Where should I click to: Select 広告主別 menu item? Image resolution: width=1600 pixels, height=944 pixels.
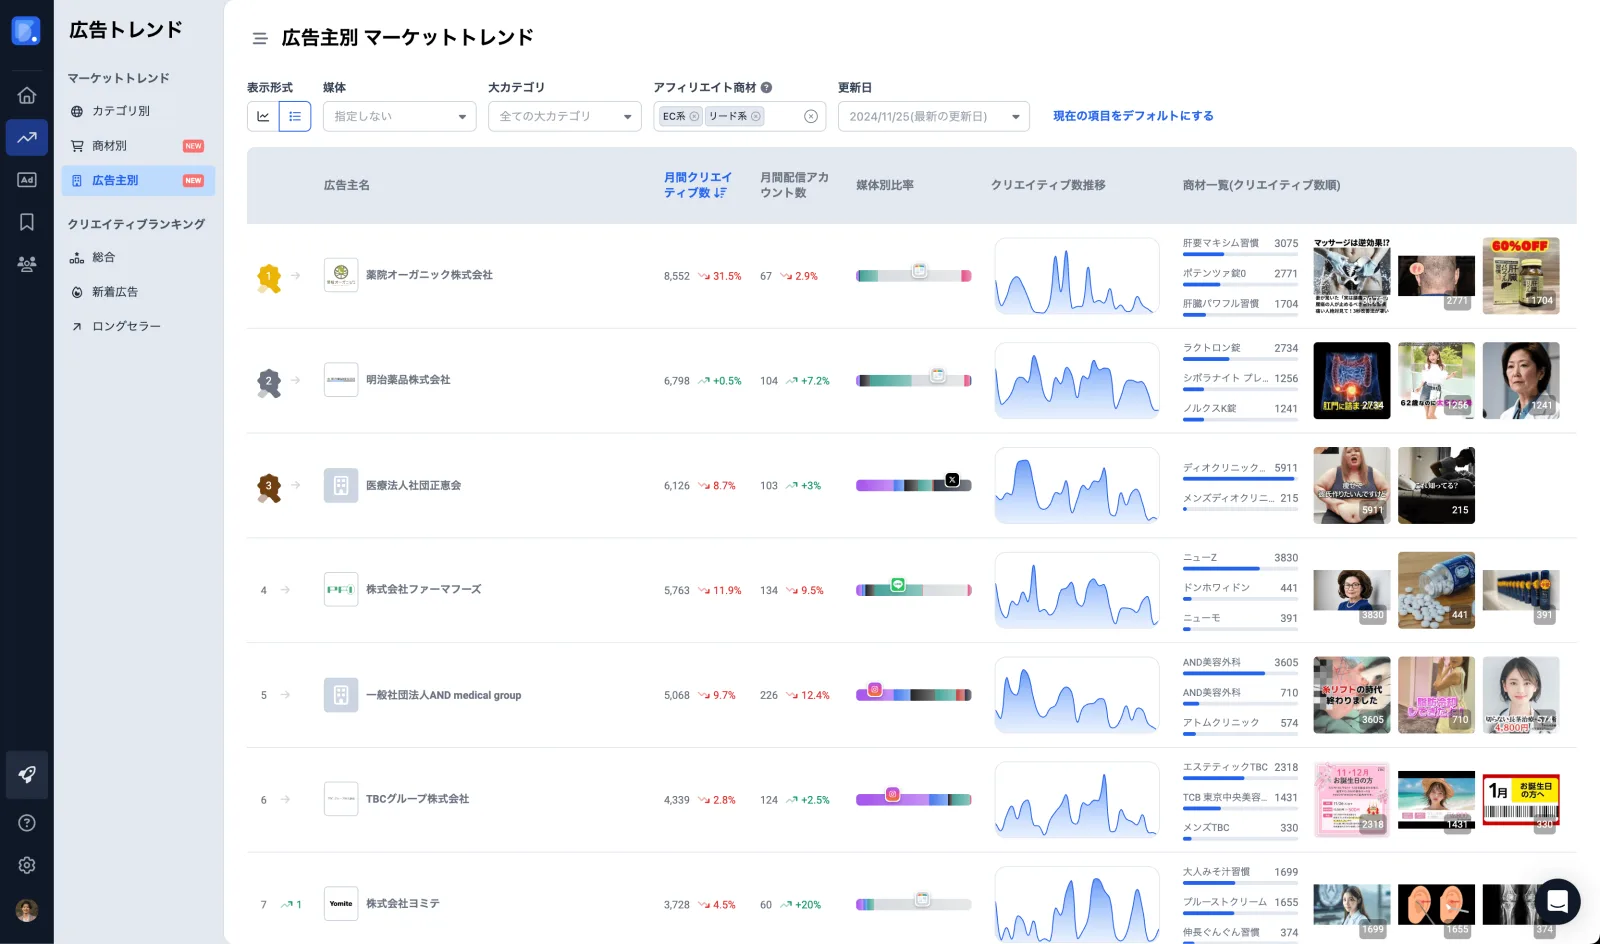pos(138,181)
